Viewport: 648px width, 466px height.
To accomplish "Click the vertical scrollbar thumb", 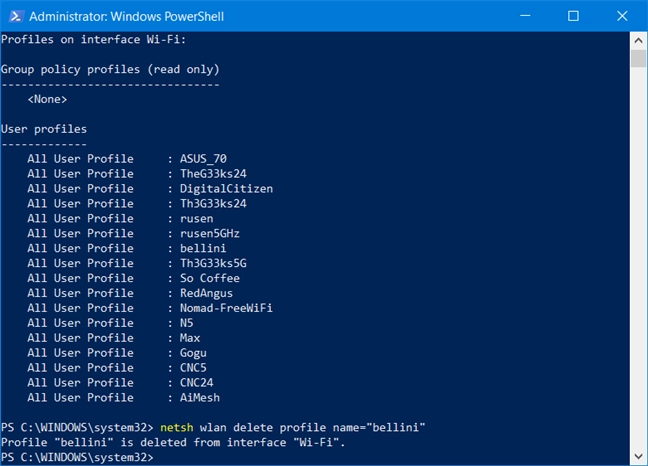I will [x=638, y=58].
